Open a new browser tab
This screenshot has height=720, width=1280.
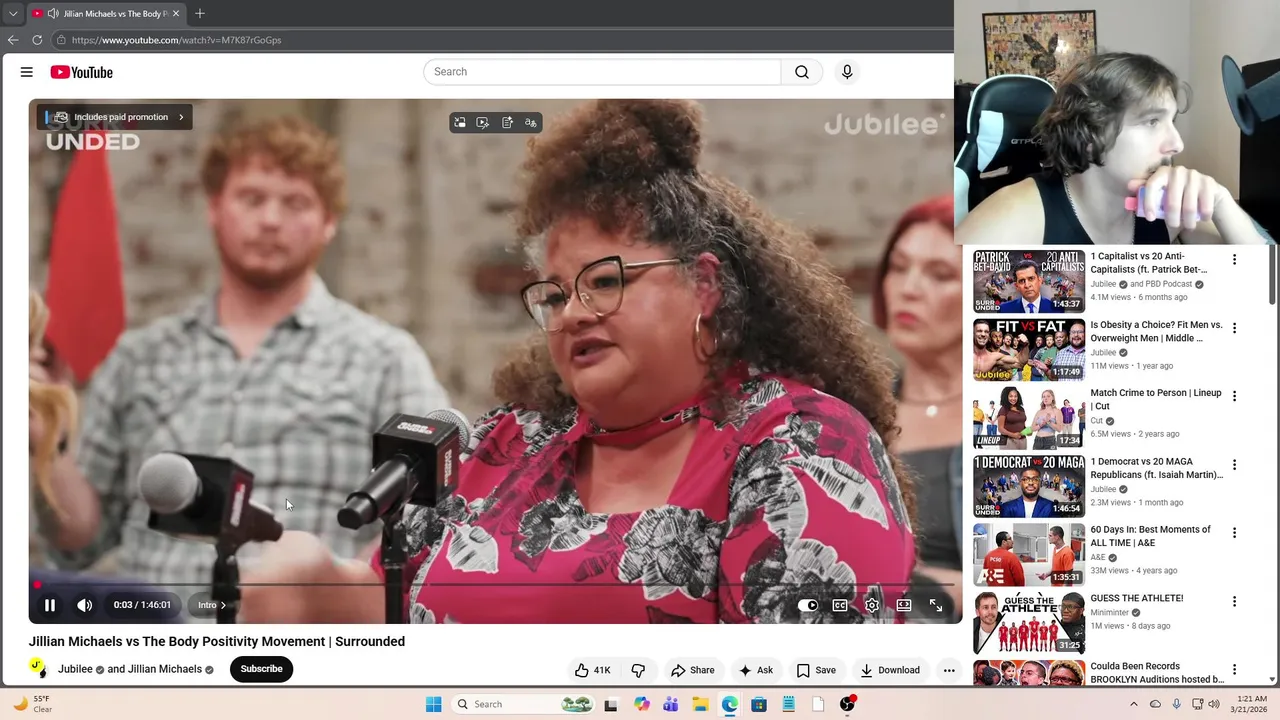200,14
